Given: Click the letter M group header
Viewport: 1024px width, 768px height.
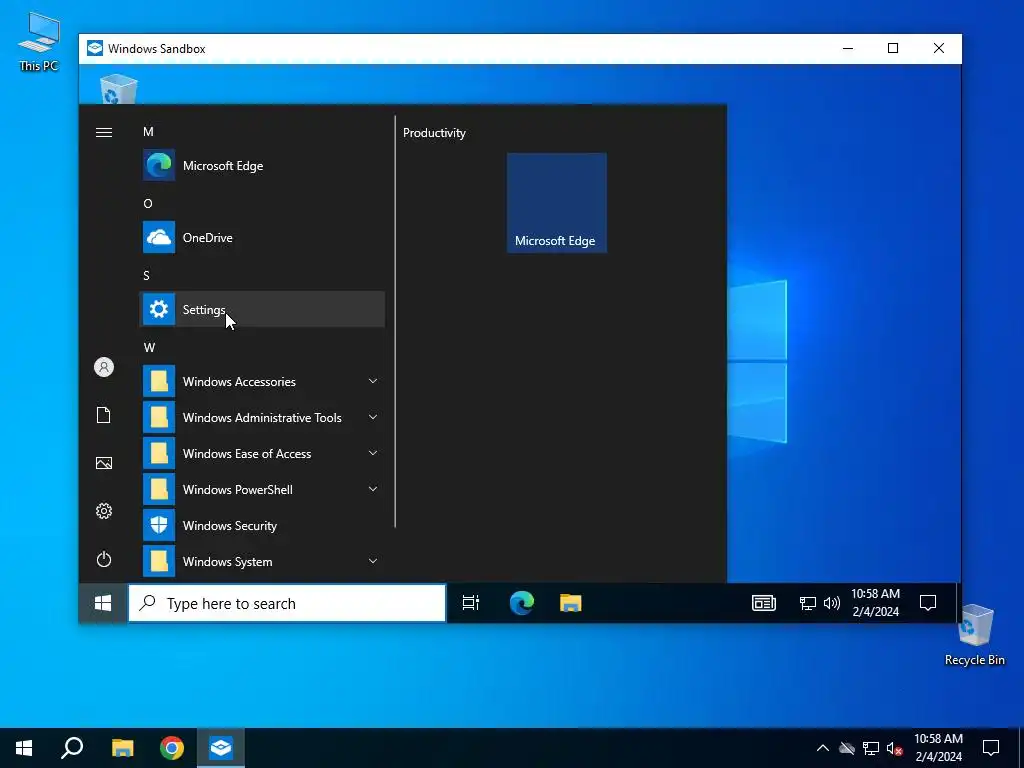Looking at the screenshot, I should [148, 132].
